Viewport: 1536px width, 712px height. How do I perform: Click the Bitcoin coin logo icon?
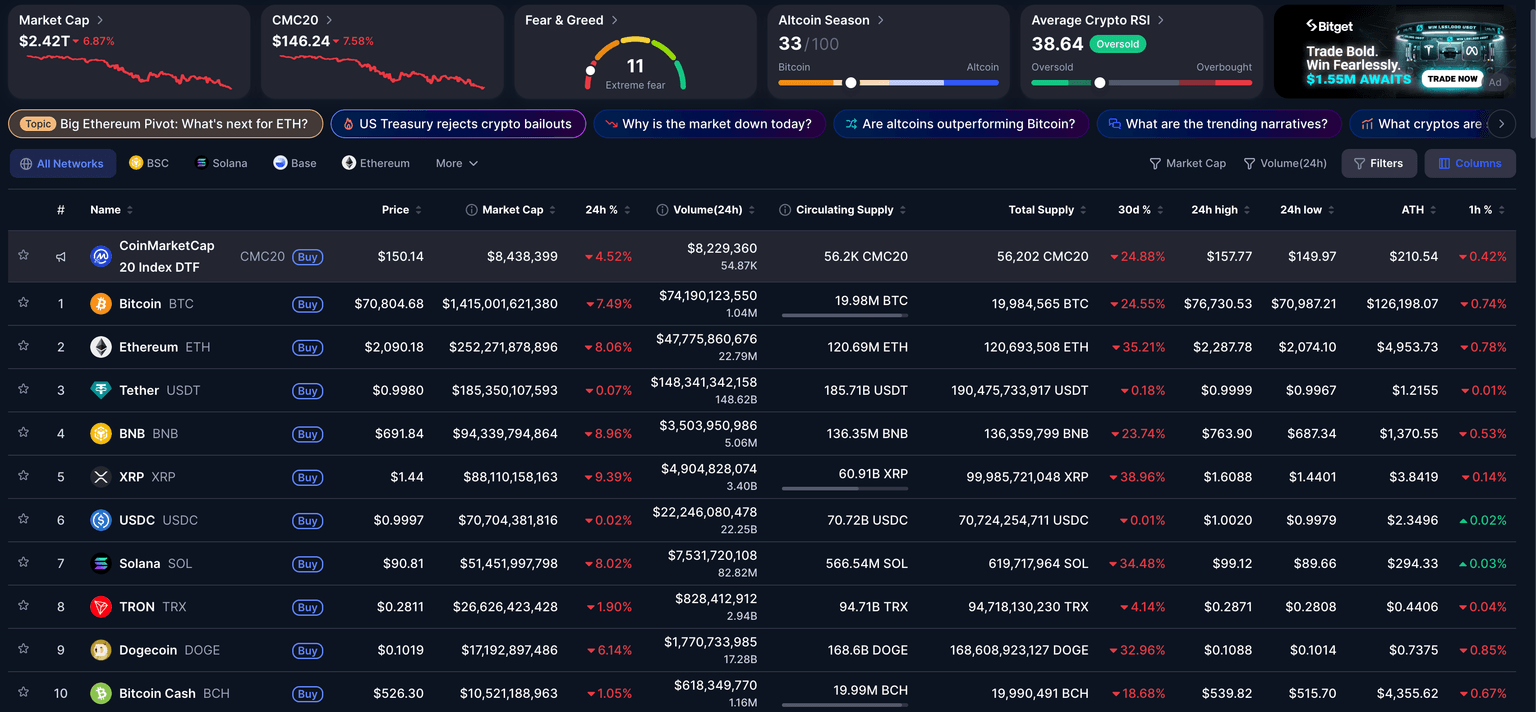101,304
